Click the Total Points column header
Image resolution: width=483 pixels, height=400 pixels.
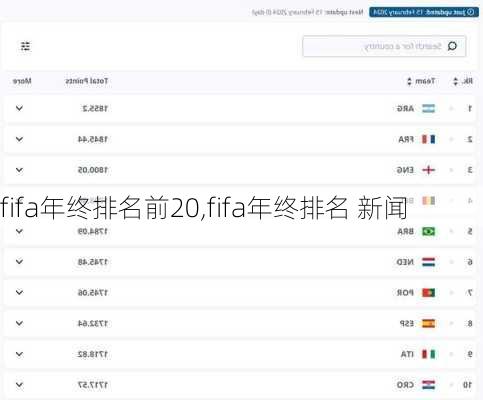[87, 81]
